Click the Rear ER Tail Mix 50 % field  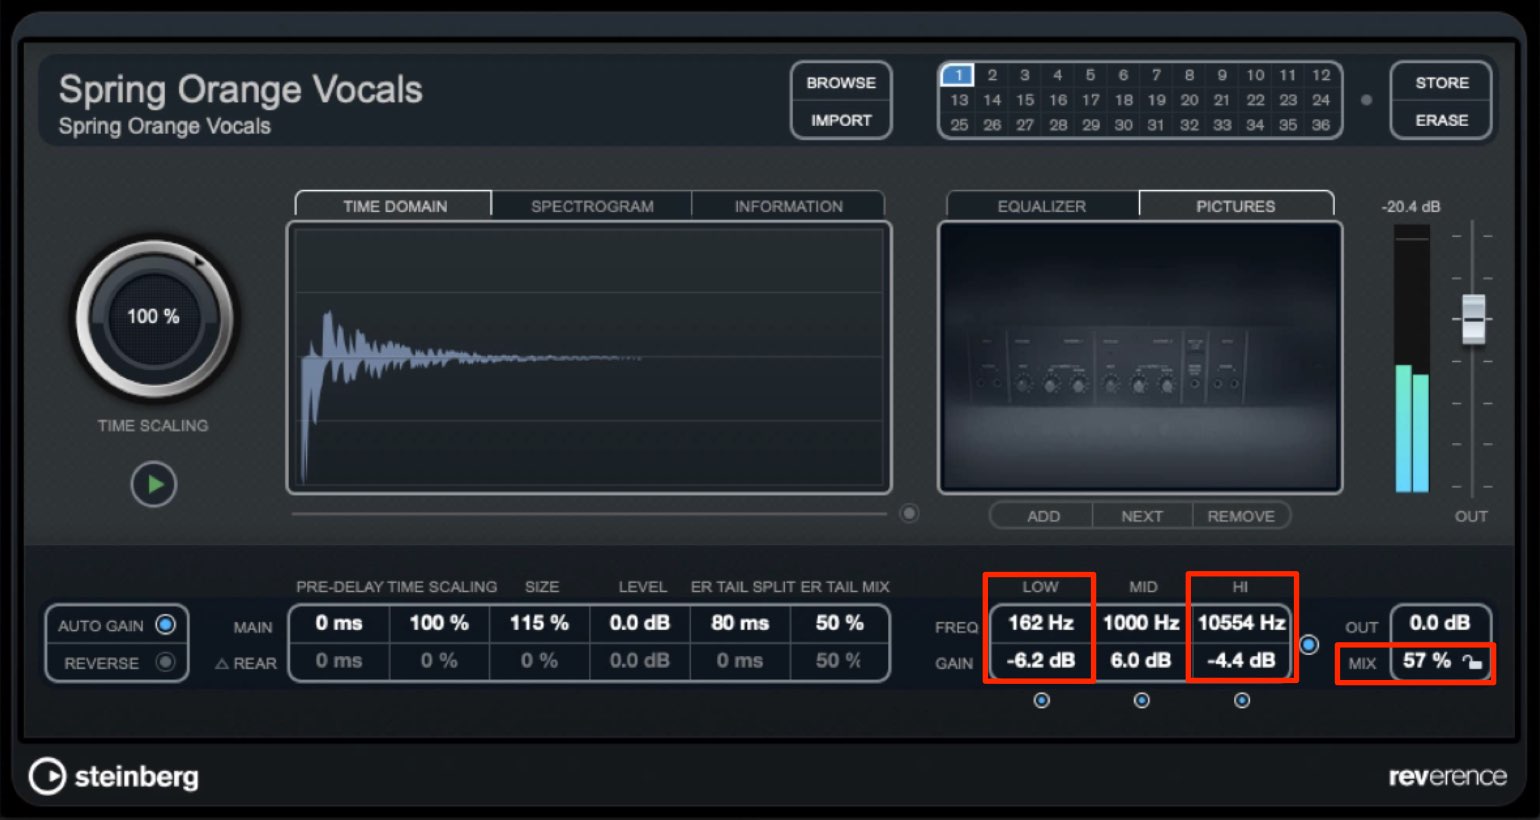coord(839,661)
